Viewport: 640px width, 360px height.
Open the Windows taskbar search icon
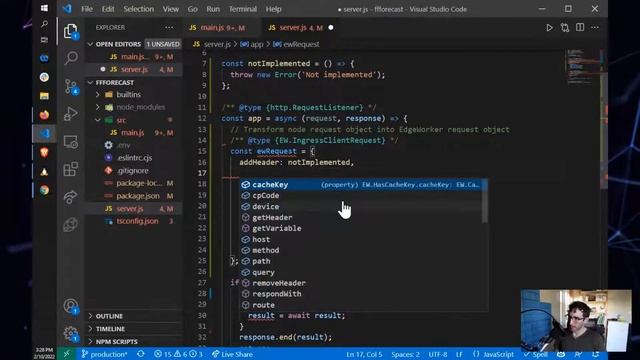44,24
